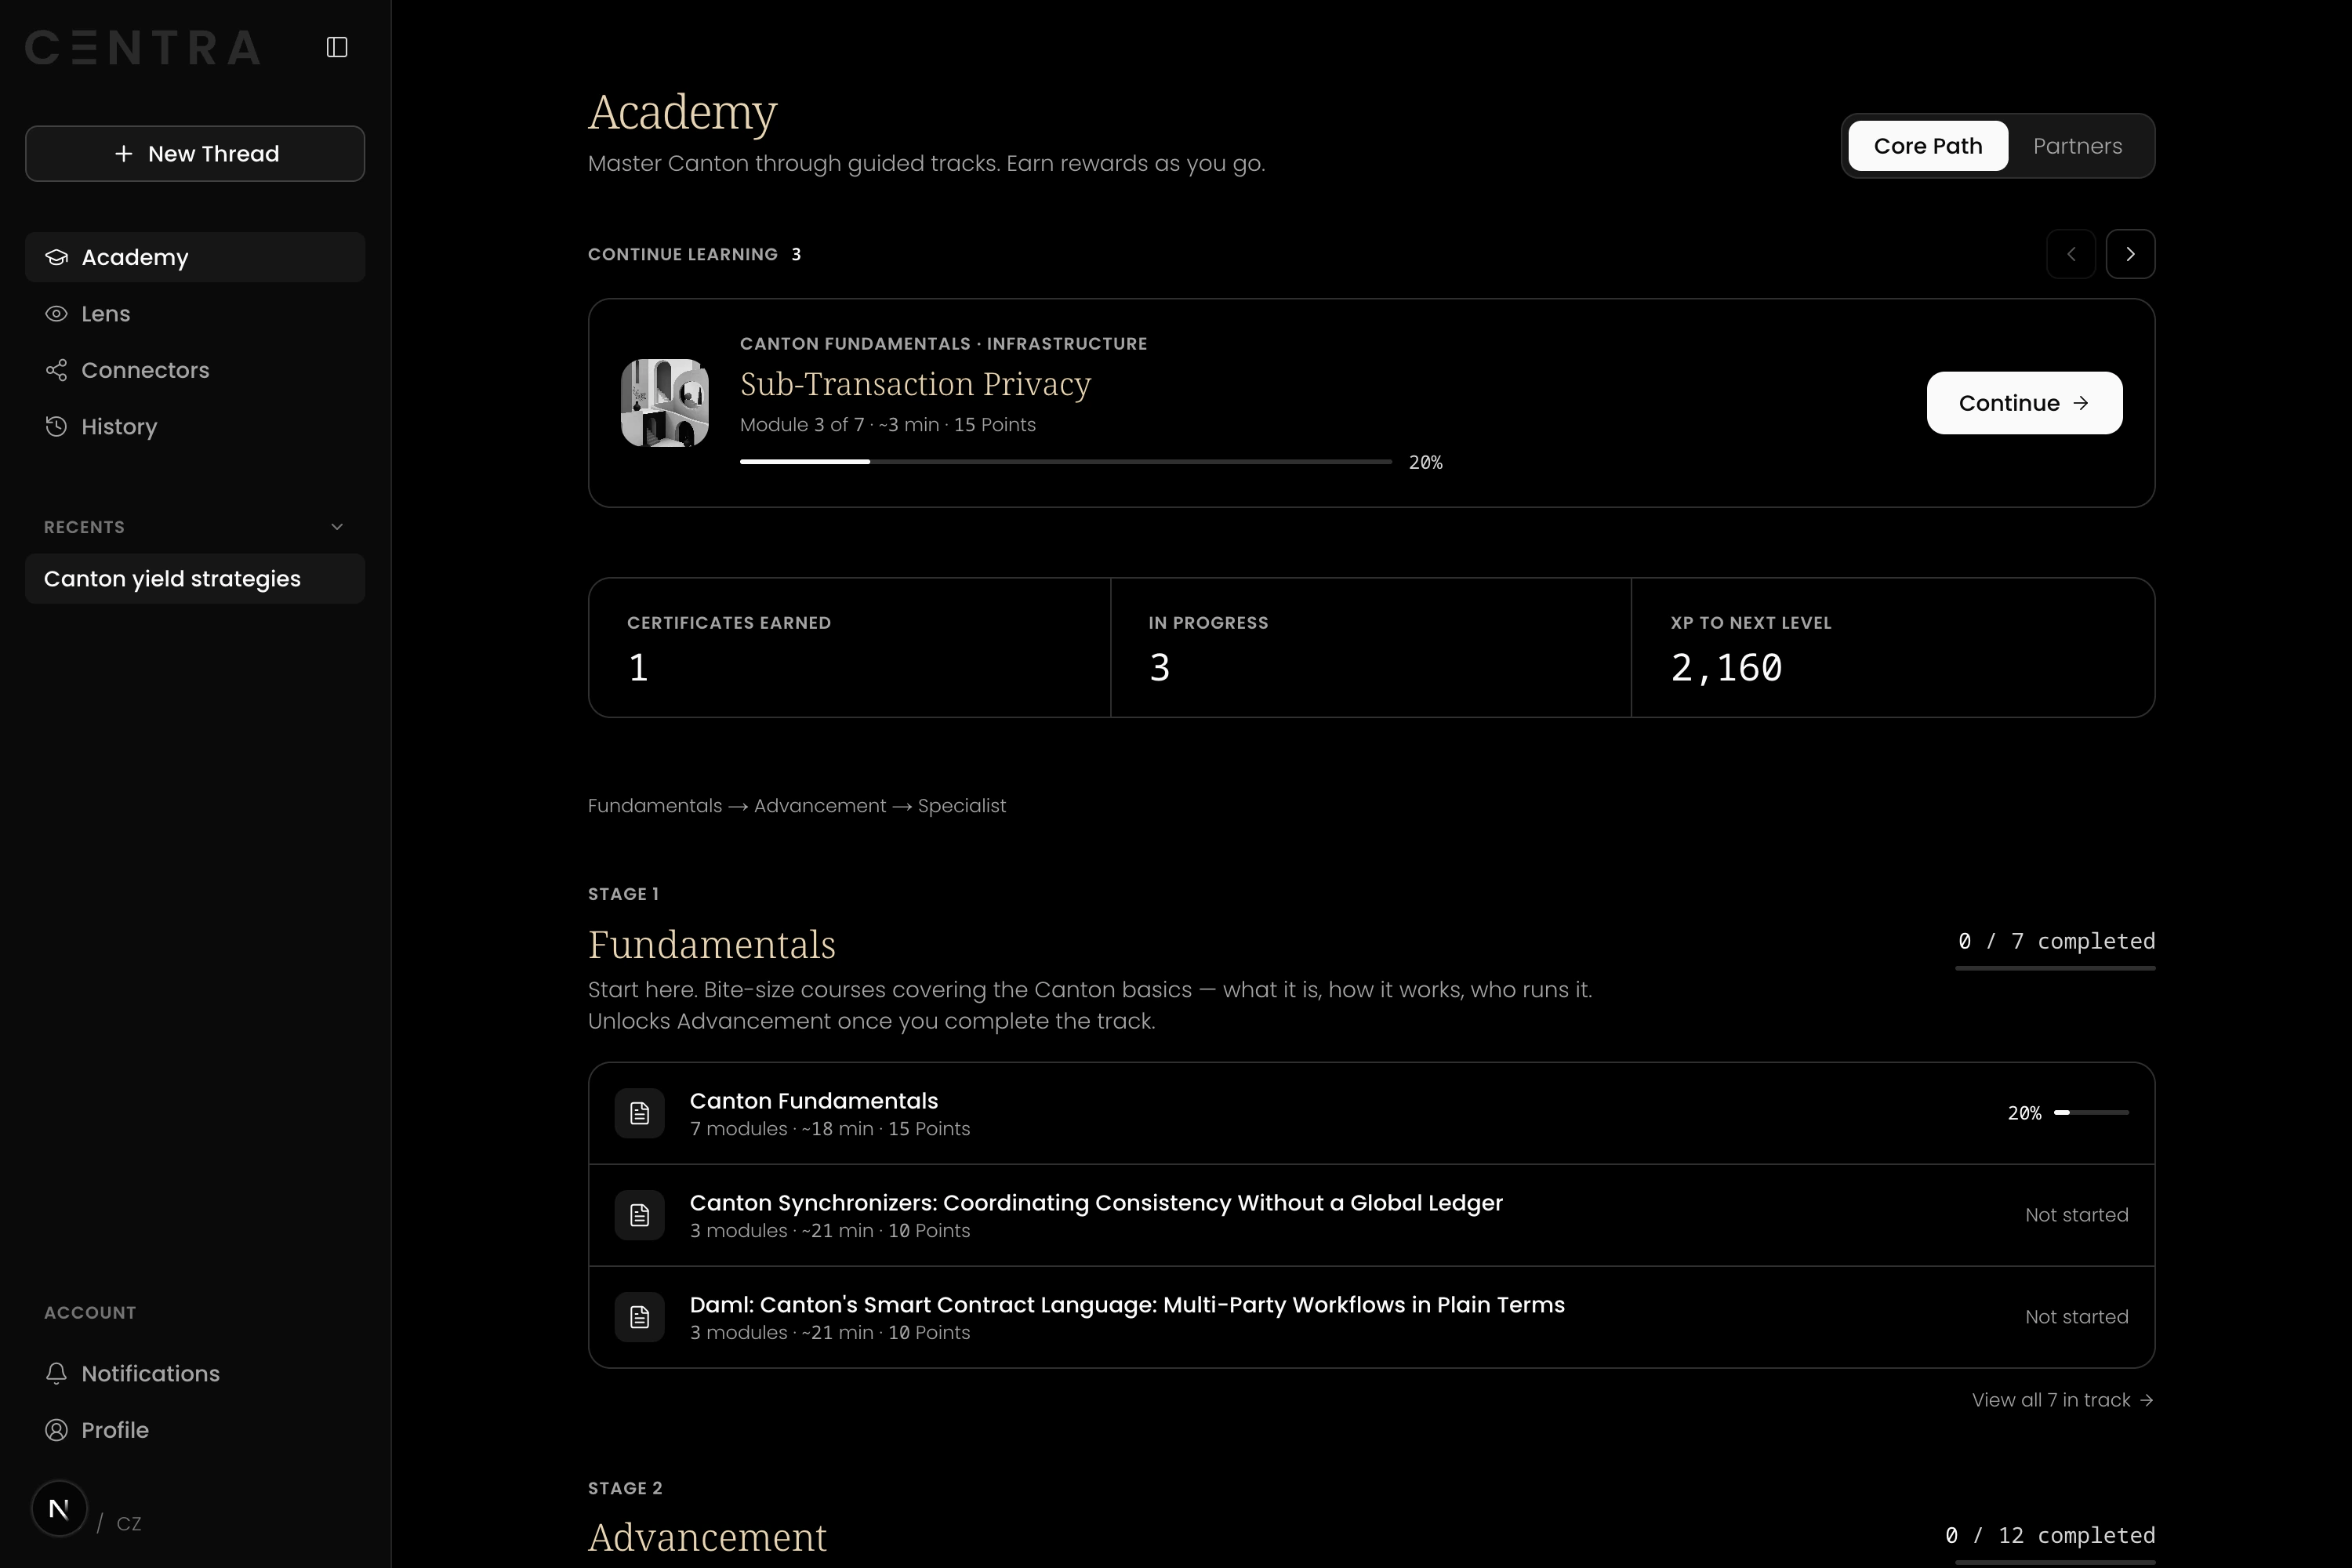This screenshot has width=2352, height=1568.
Task: Click the In Progress stat card
Action: click(x=1370, y=647)
